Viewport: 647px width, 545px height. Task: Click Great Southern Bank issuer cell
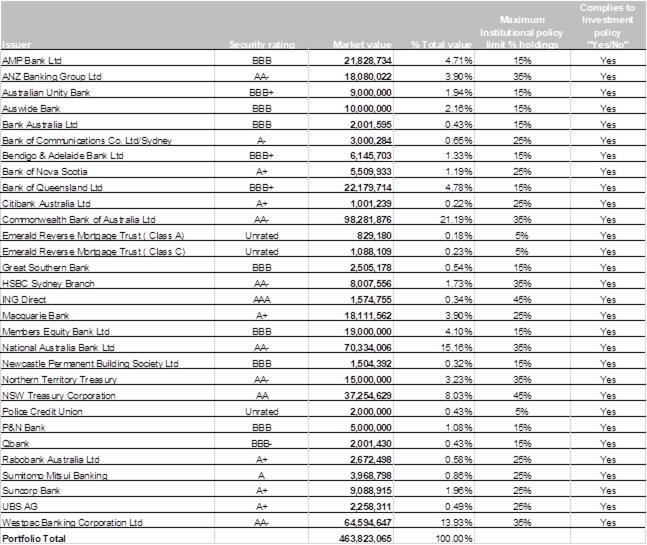(45, 268)
